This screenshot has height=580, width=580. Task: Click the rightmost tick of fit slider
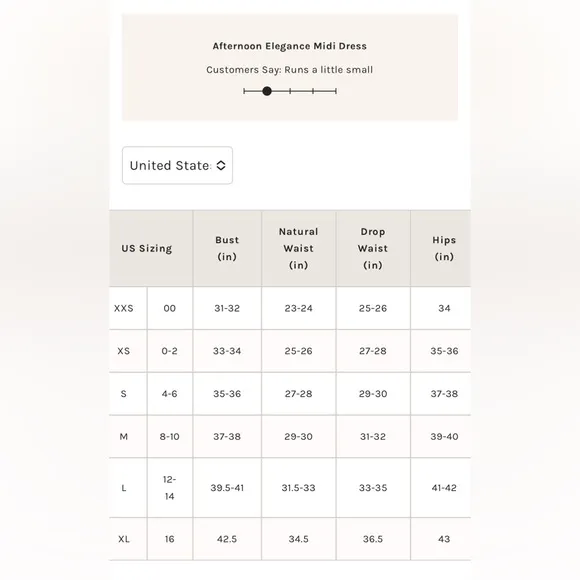pyautogui.click(x=335, y=91)
